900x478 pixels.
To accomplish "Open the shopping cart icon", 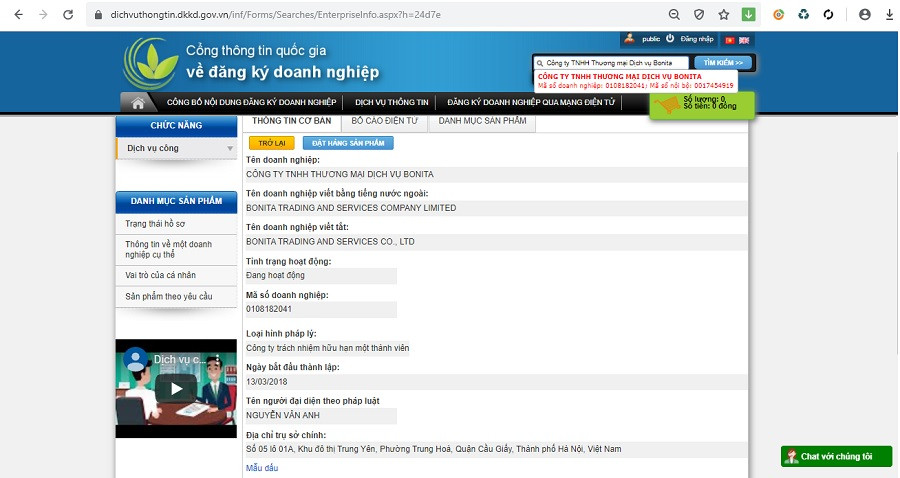I will point(666,106).
